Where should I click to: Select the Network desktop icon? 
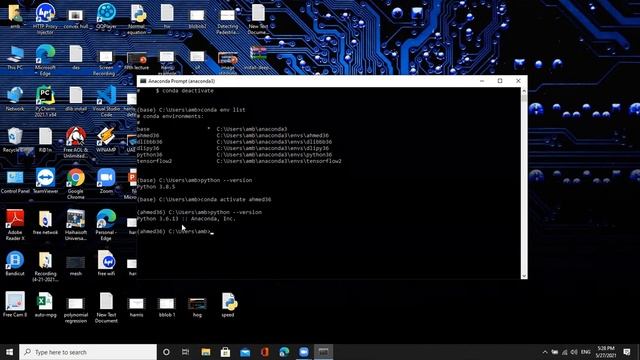coord(15,99)
